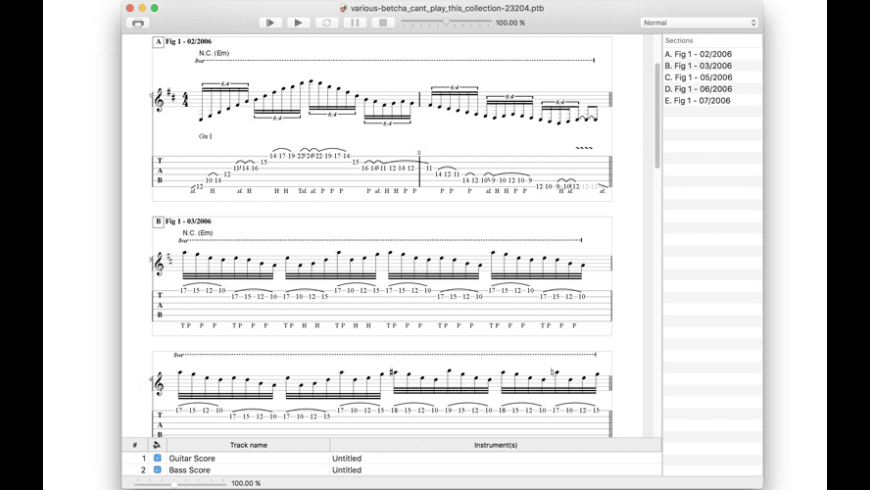Click the print button in toolbar
Image resolution: width=870 pixels, height=490 pixels.
138,23
